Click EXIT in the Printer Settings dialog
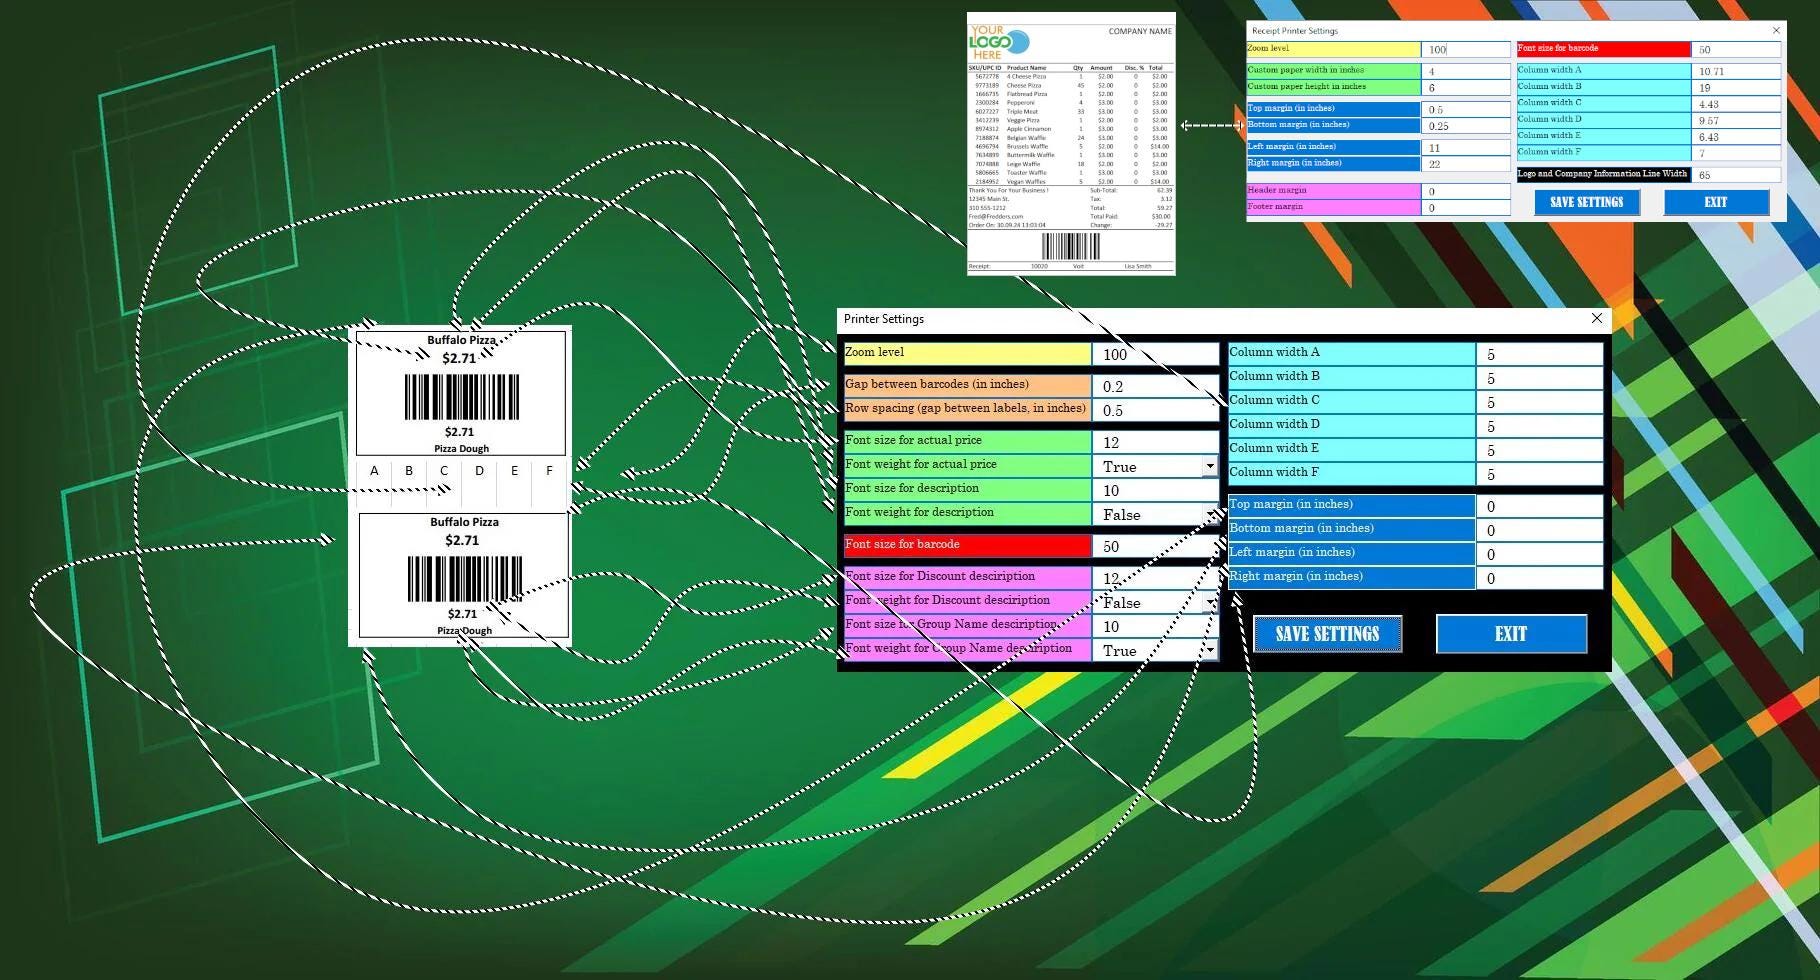1820x980 pixels. (1511, 633)
